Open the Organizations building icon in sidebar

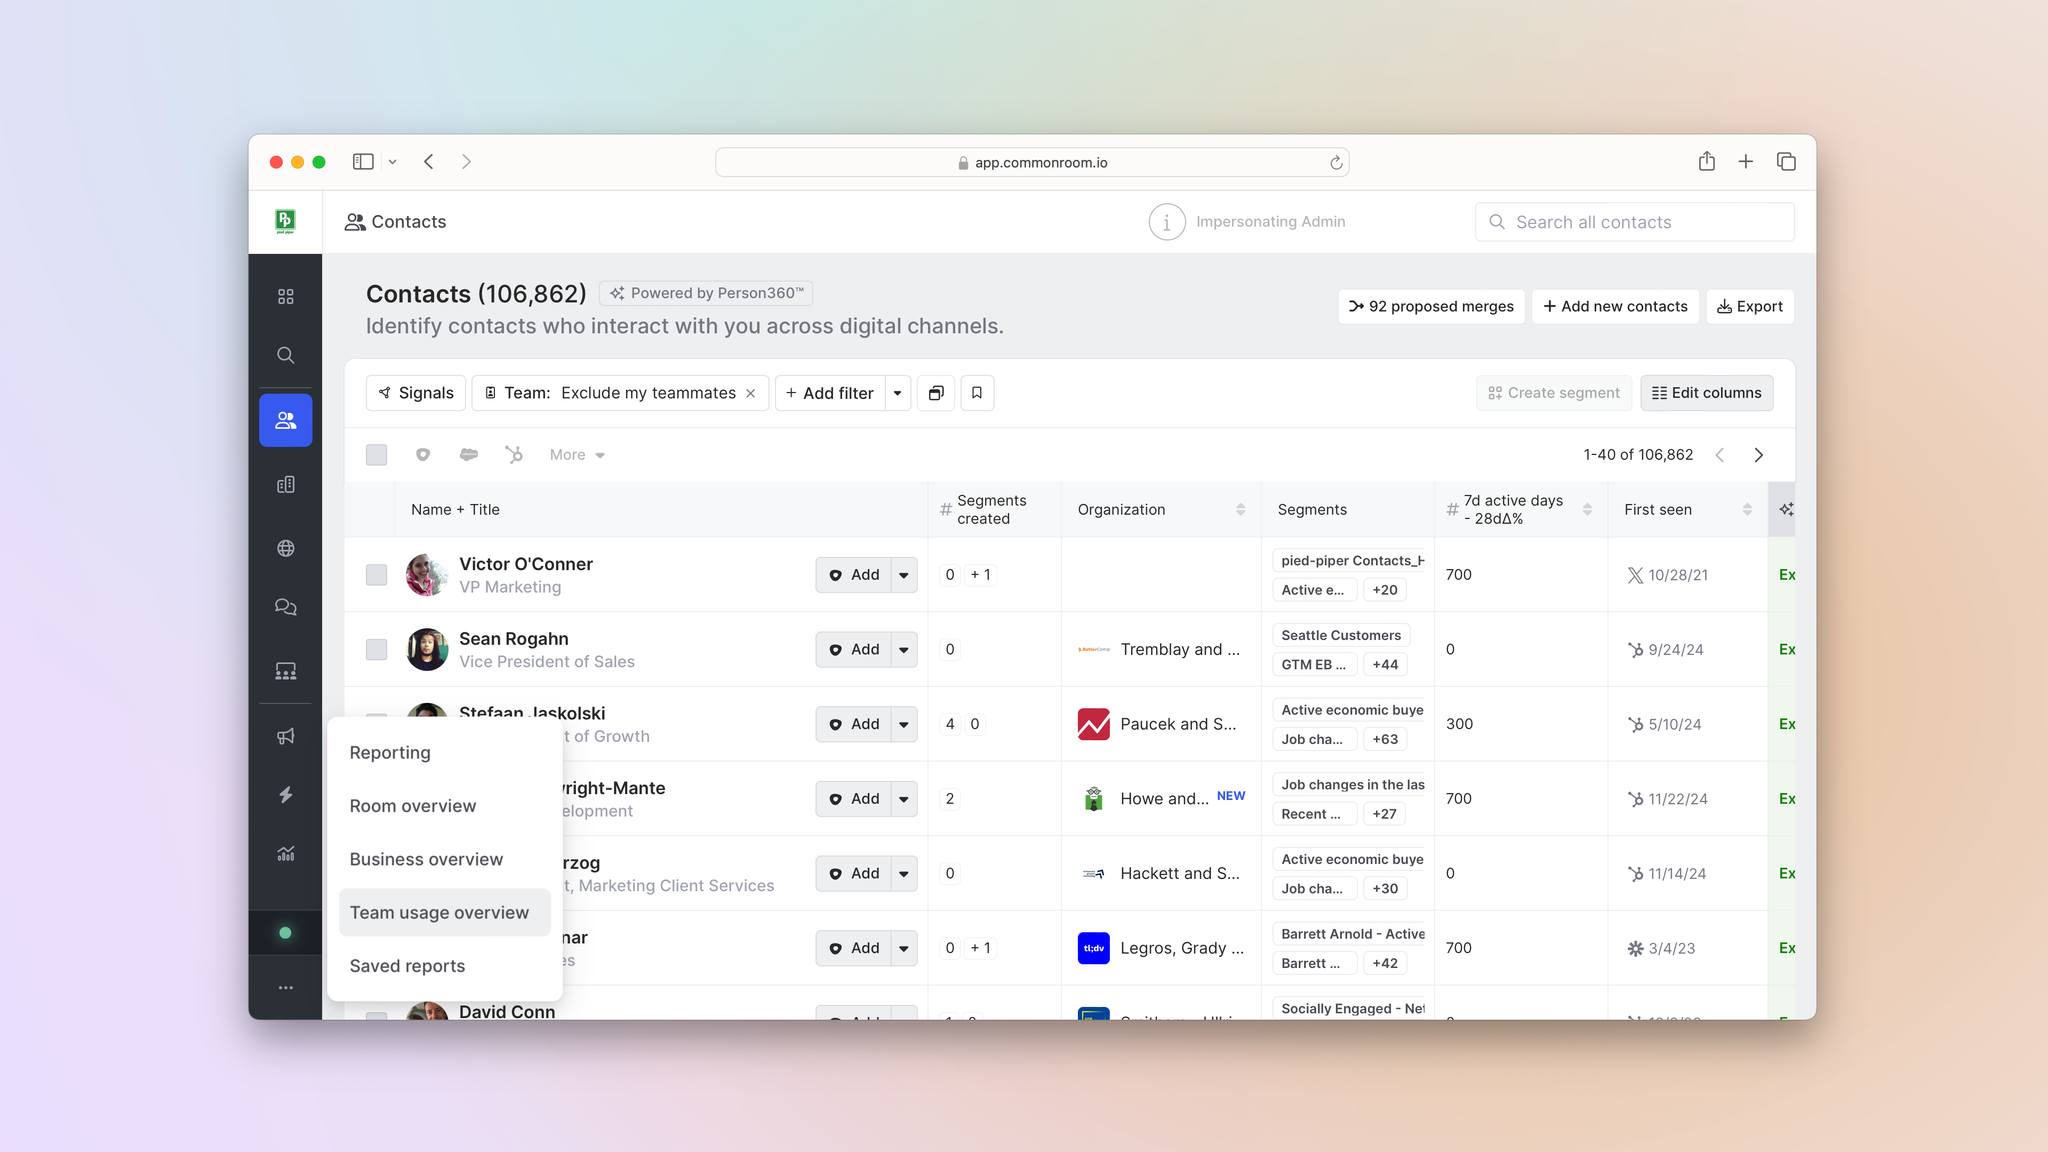[286, 484]
